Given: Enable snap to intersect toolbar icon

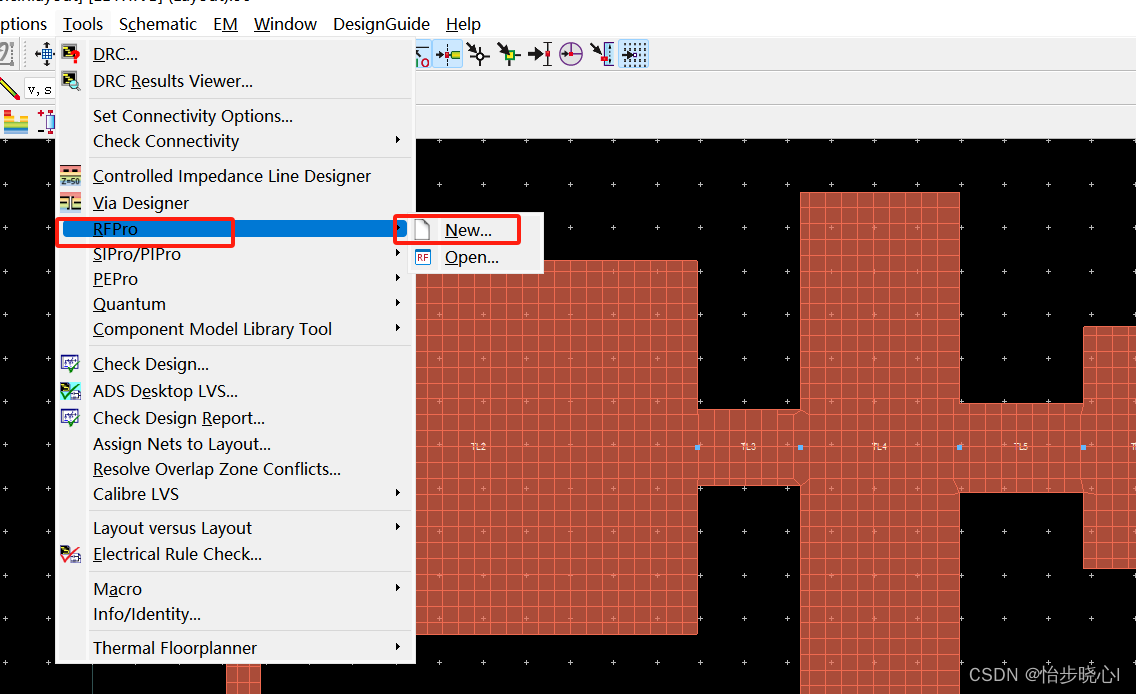Looking at the screenshot, I should (602, 54).
